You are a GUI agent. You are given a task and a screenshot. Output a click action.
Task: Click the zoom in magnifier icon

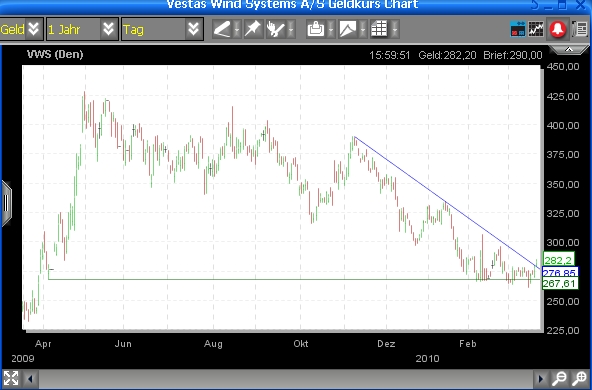pos(580,378)
